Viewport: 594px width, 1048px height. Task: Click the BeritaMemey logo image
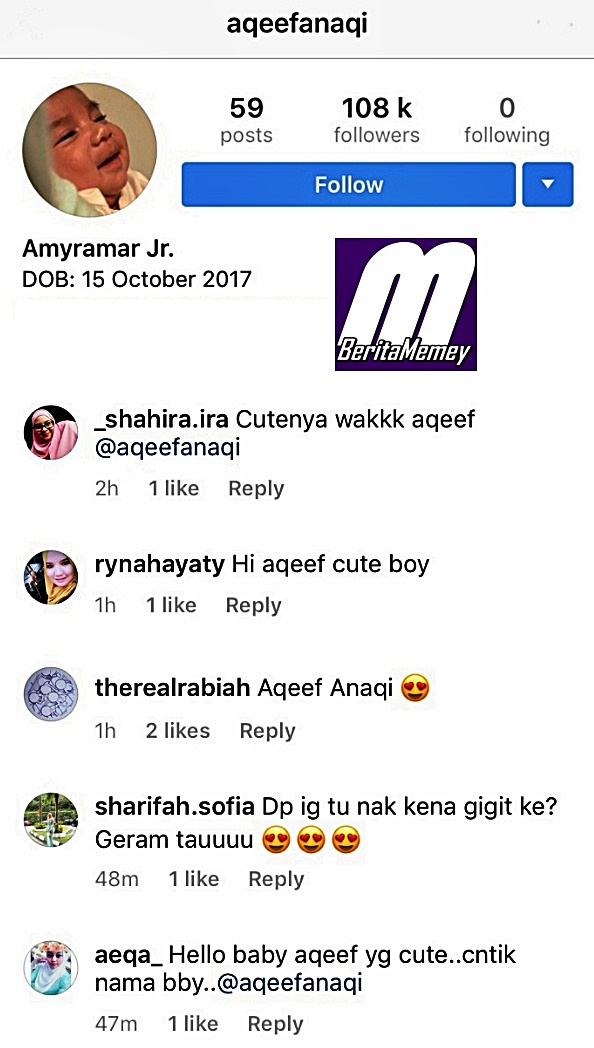(406, 304)
